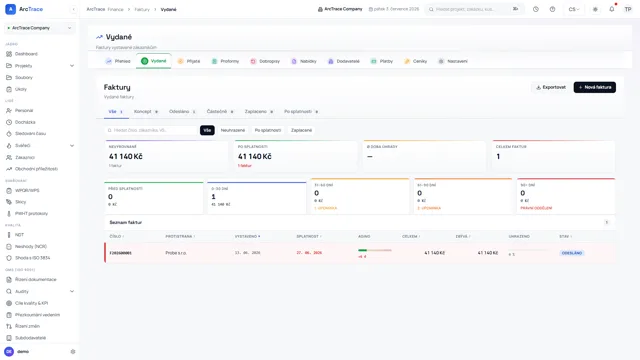Open the help question mark icon
The height and width of the screenshot is (360, 640).
point(552,9)
